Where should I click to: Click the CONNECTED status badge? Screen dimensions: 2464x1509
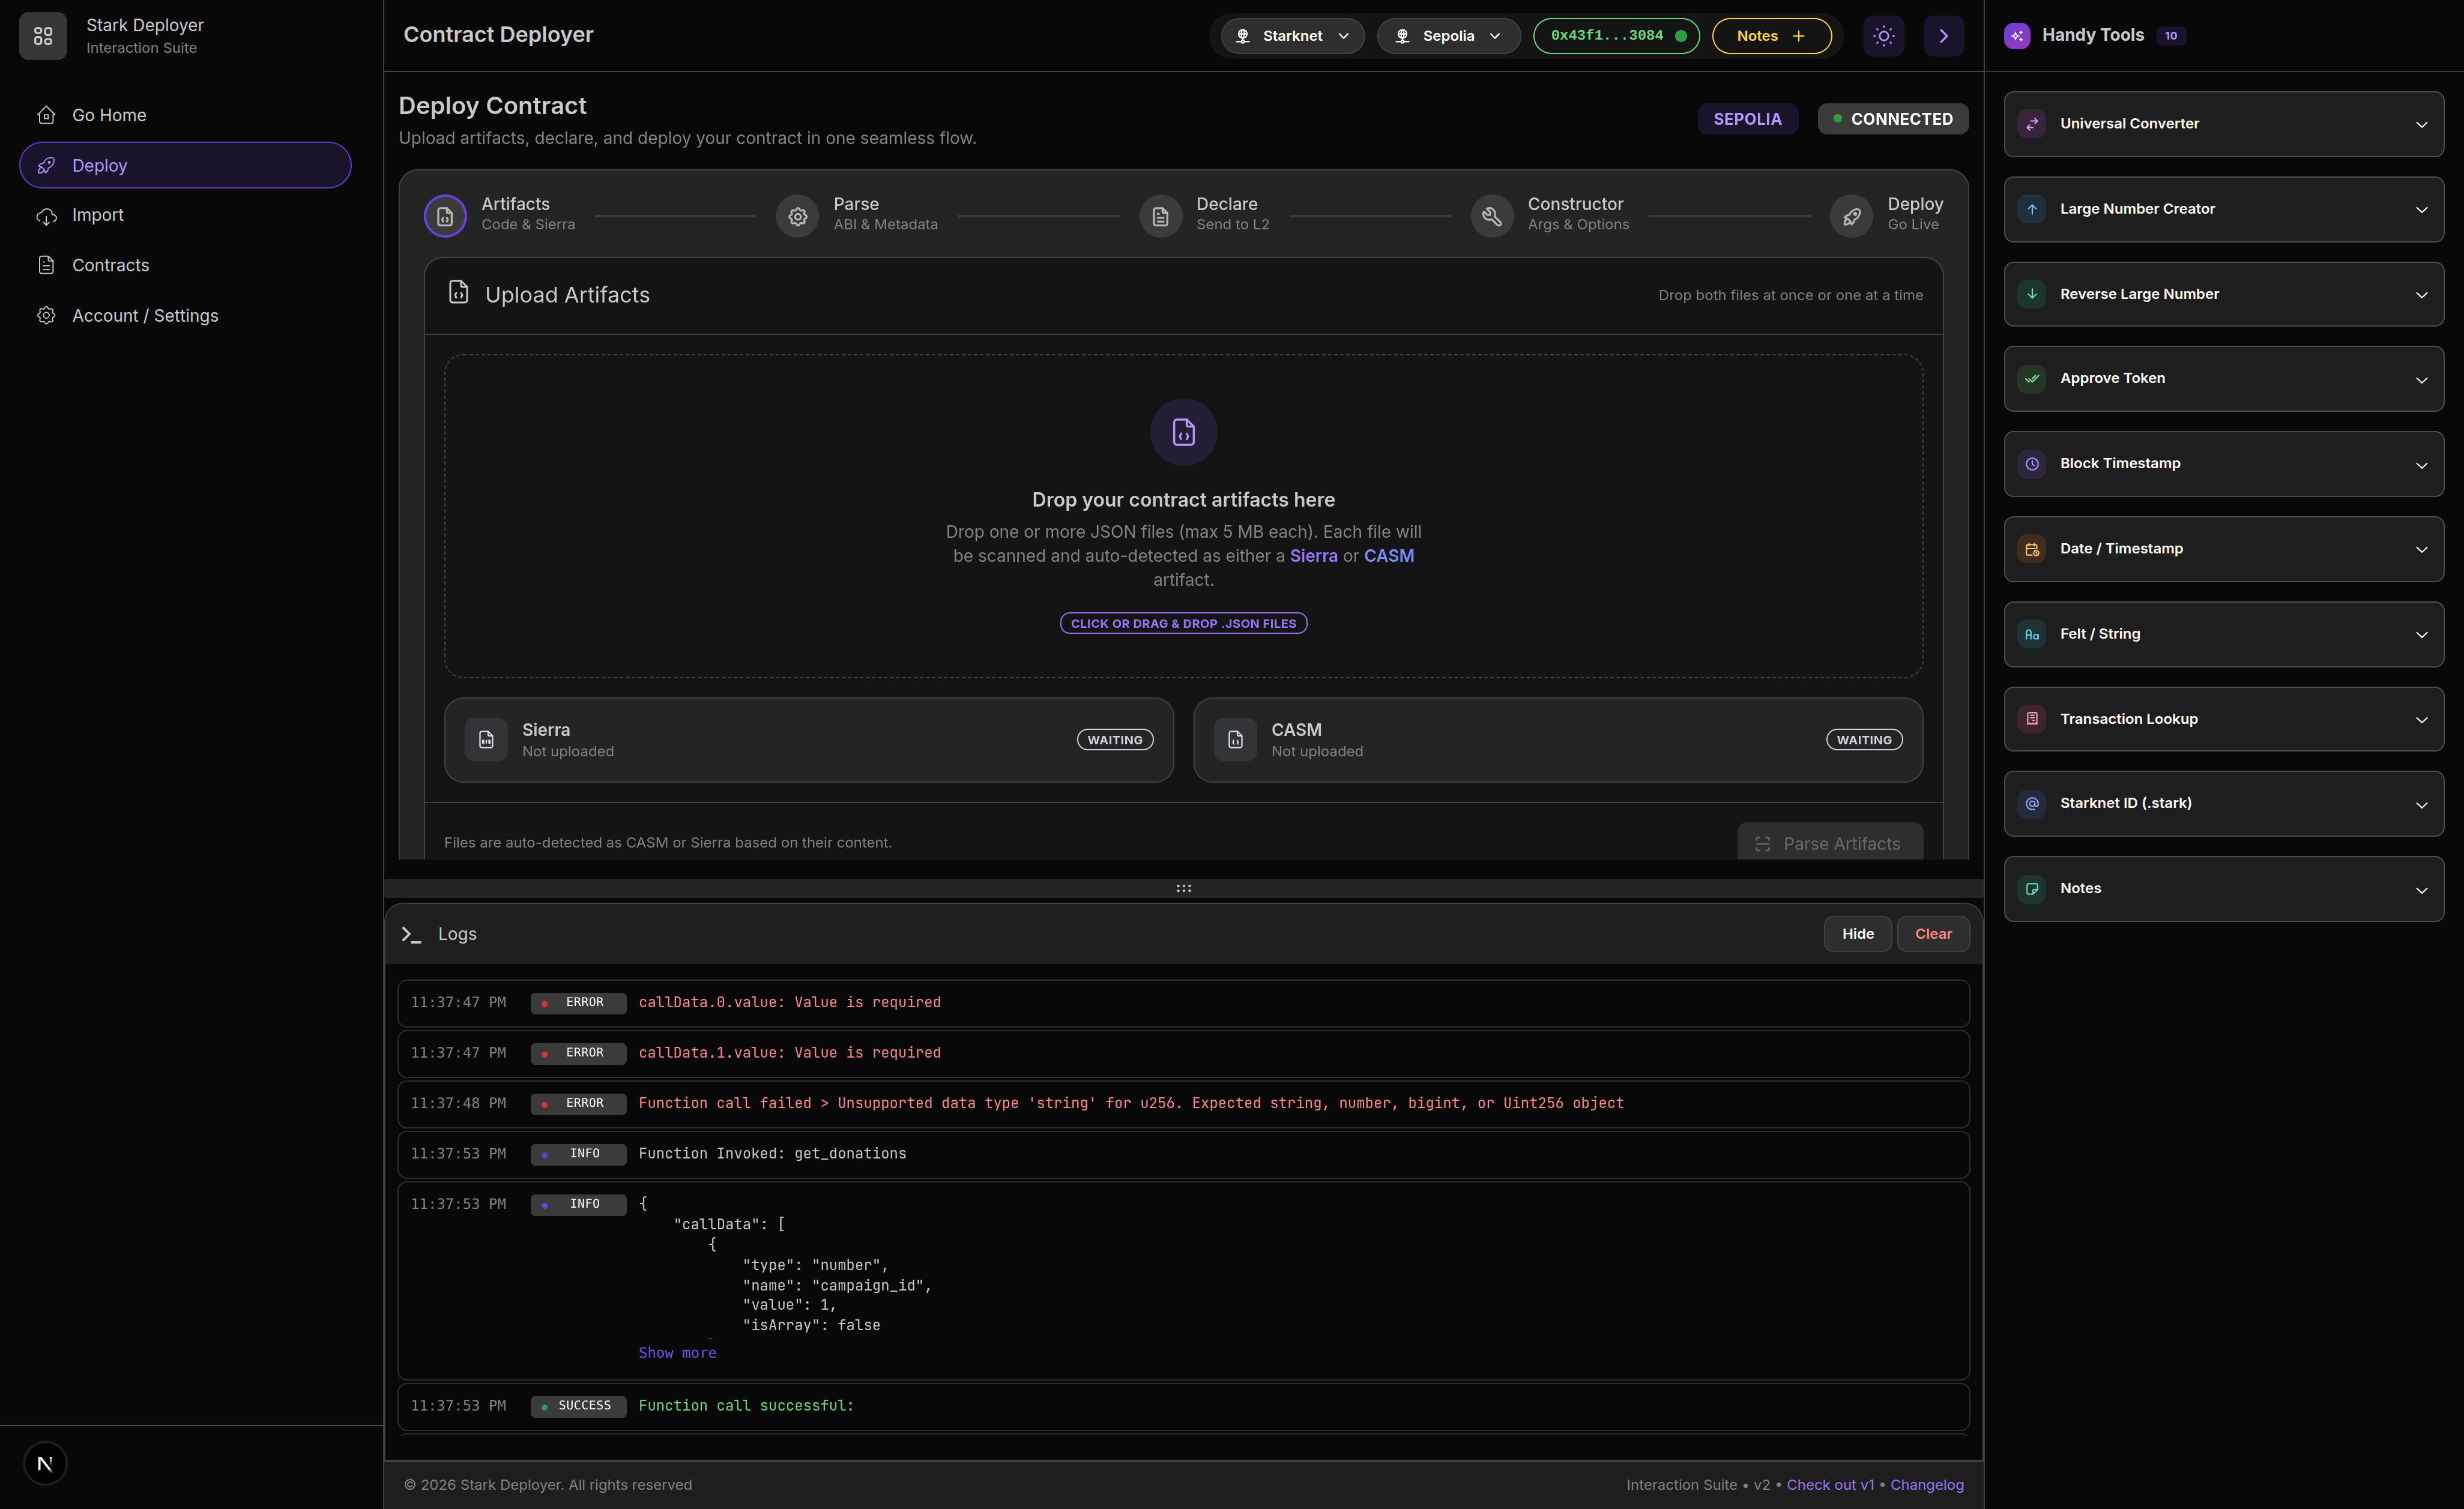[x=1892, y=119]
